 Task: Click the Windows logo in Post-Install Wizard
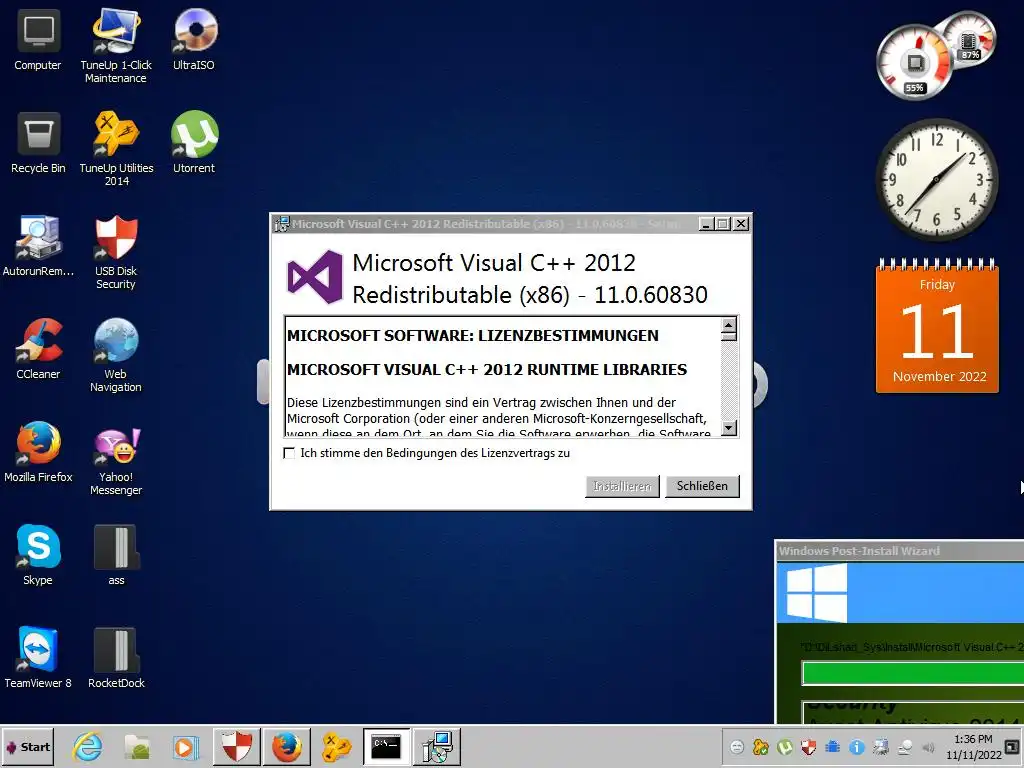[x=817, y=593]
